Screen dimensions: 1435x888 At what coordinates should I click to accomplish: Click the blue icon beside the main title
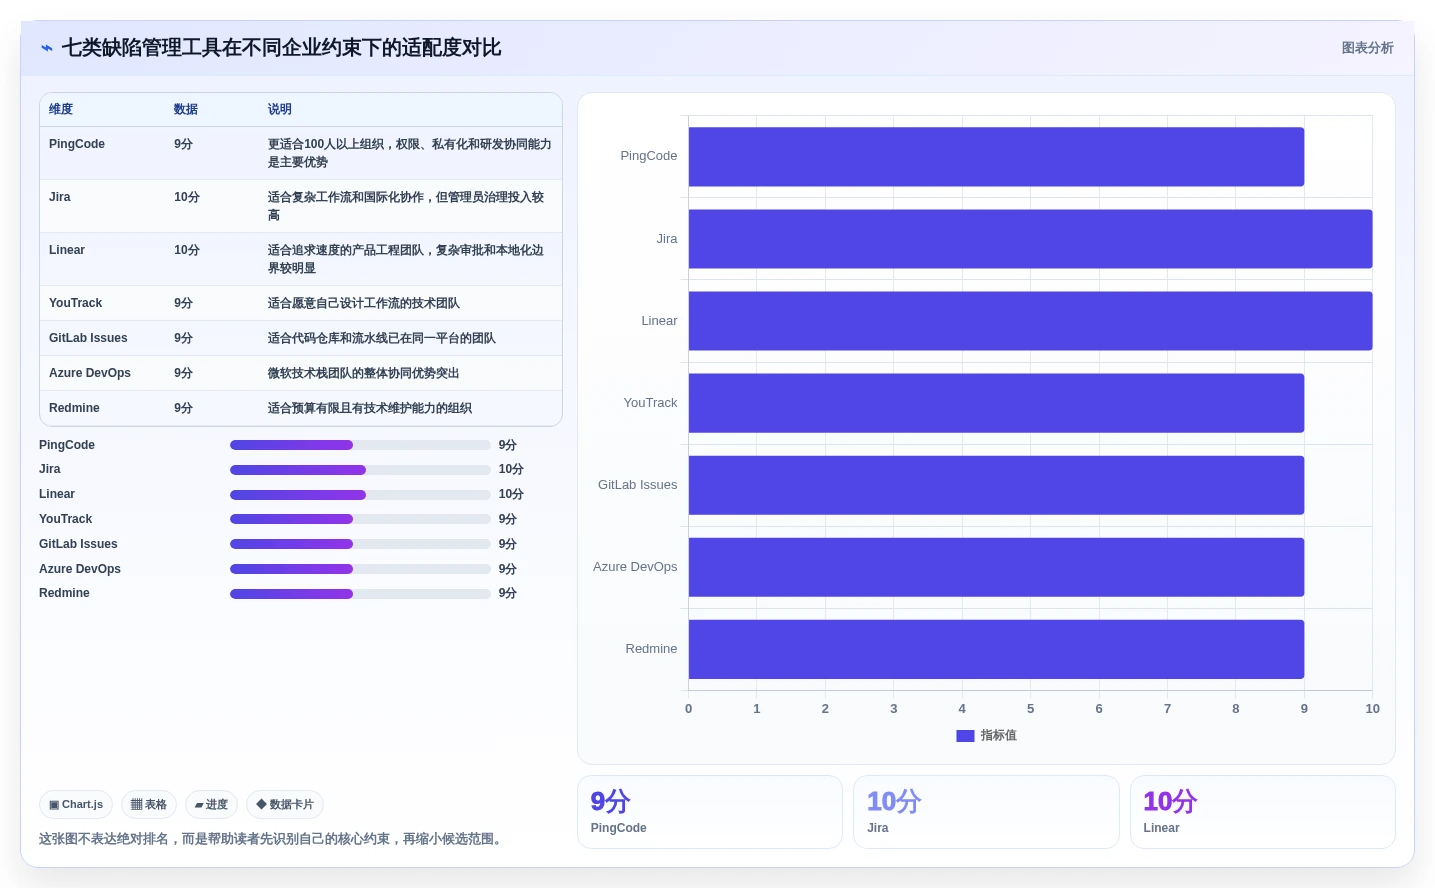pyautogui.click(x=47, y=48)
